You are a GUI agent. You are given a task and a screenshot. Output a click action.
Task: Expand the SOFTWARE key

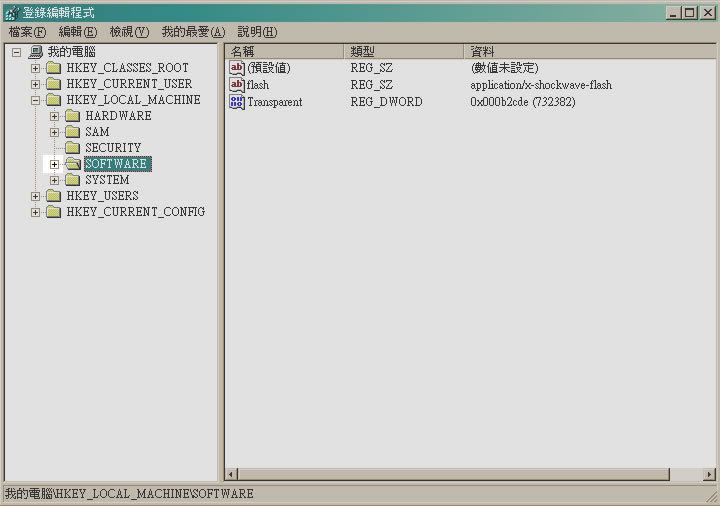54,164
